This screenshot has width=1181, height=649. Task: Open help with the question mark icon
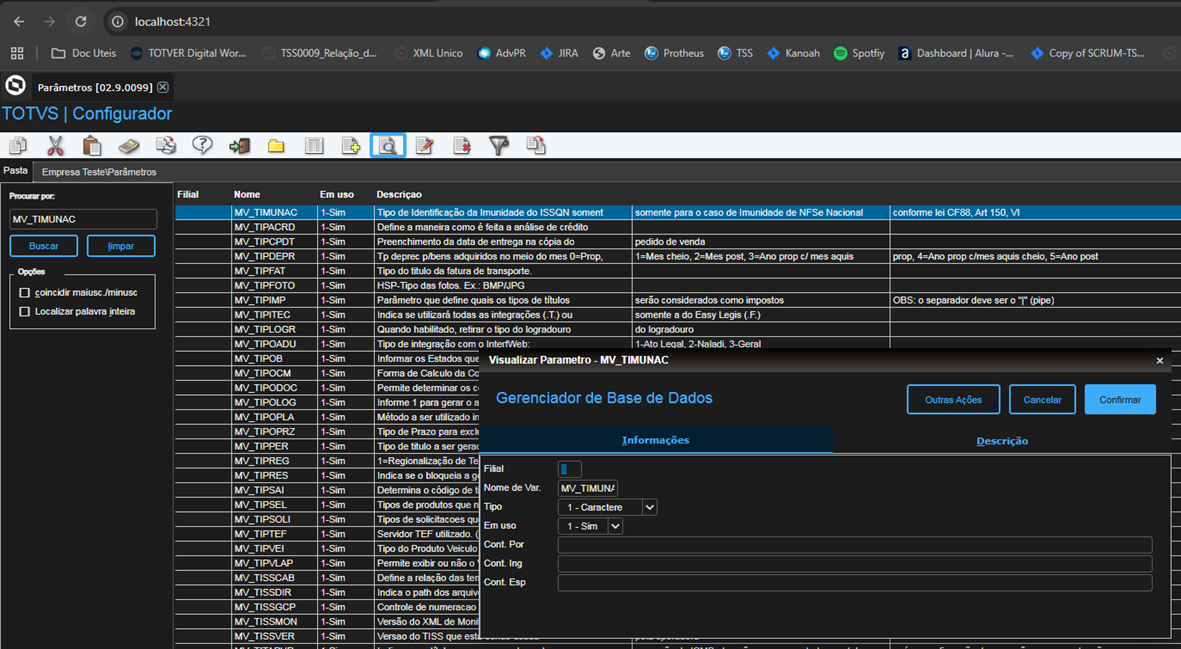point(202,146)
